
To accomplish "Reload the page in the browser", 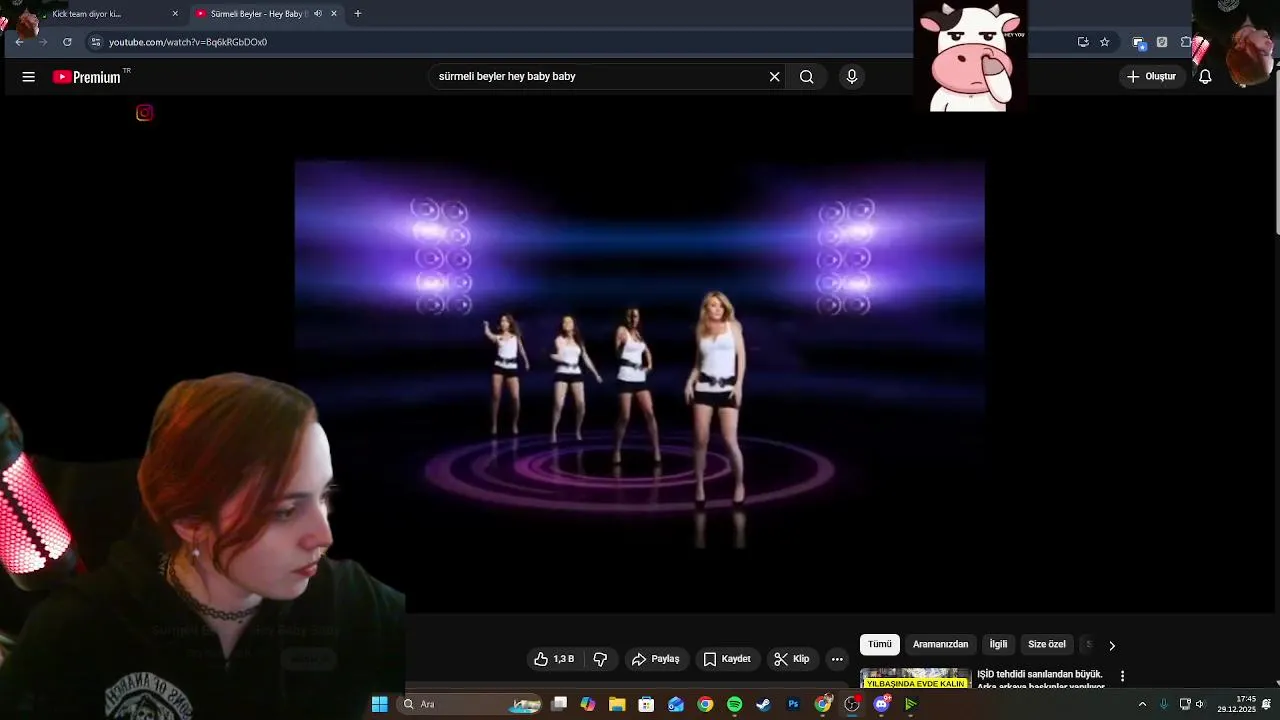I will click(x=67, y=42).
